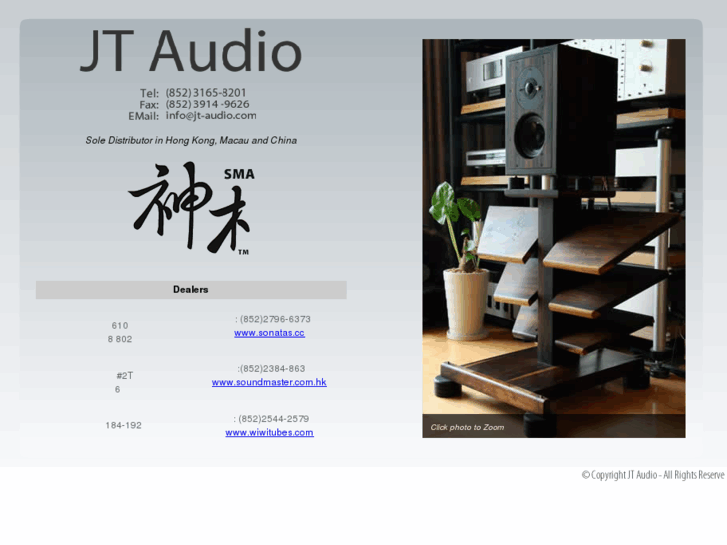Click the address text '184-192'

coord(123,425)
